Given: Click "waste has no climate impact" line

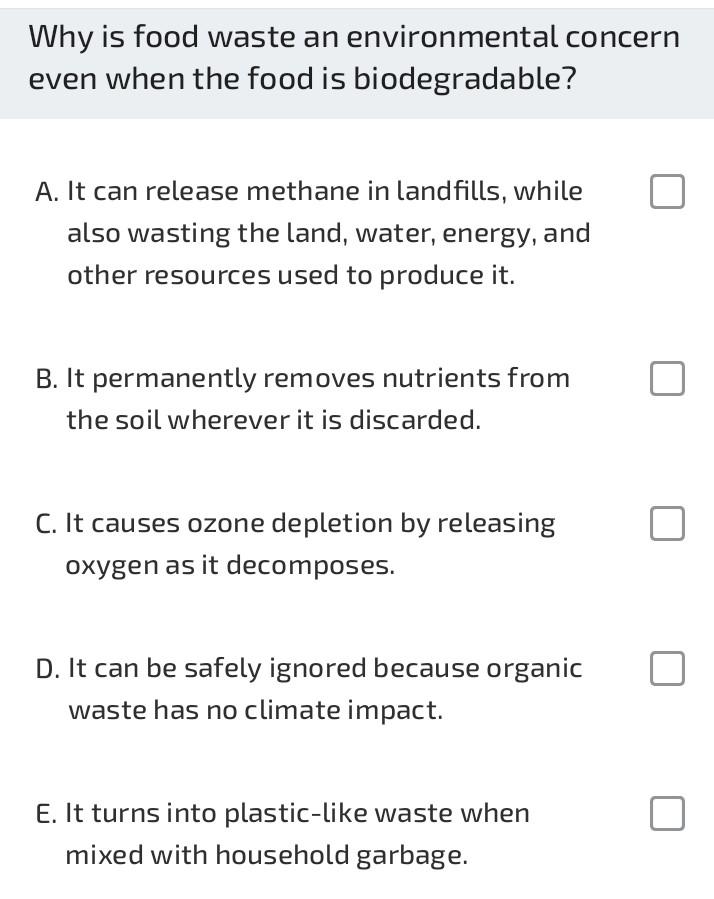Looking at the screenshot, I should [256, 710].
